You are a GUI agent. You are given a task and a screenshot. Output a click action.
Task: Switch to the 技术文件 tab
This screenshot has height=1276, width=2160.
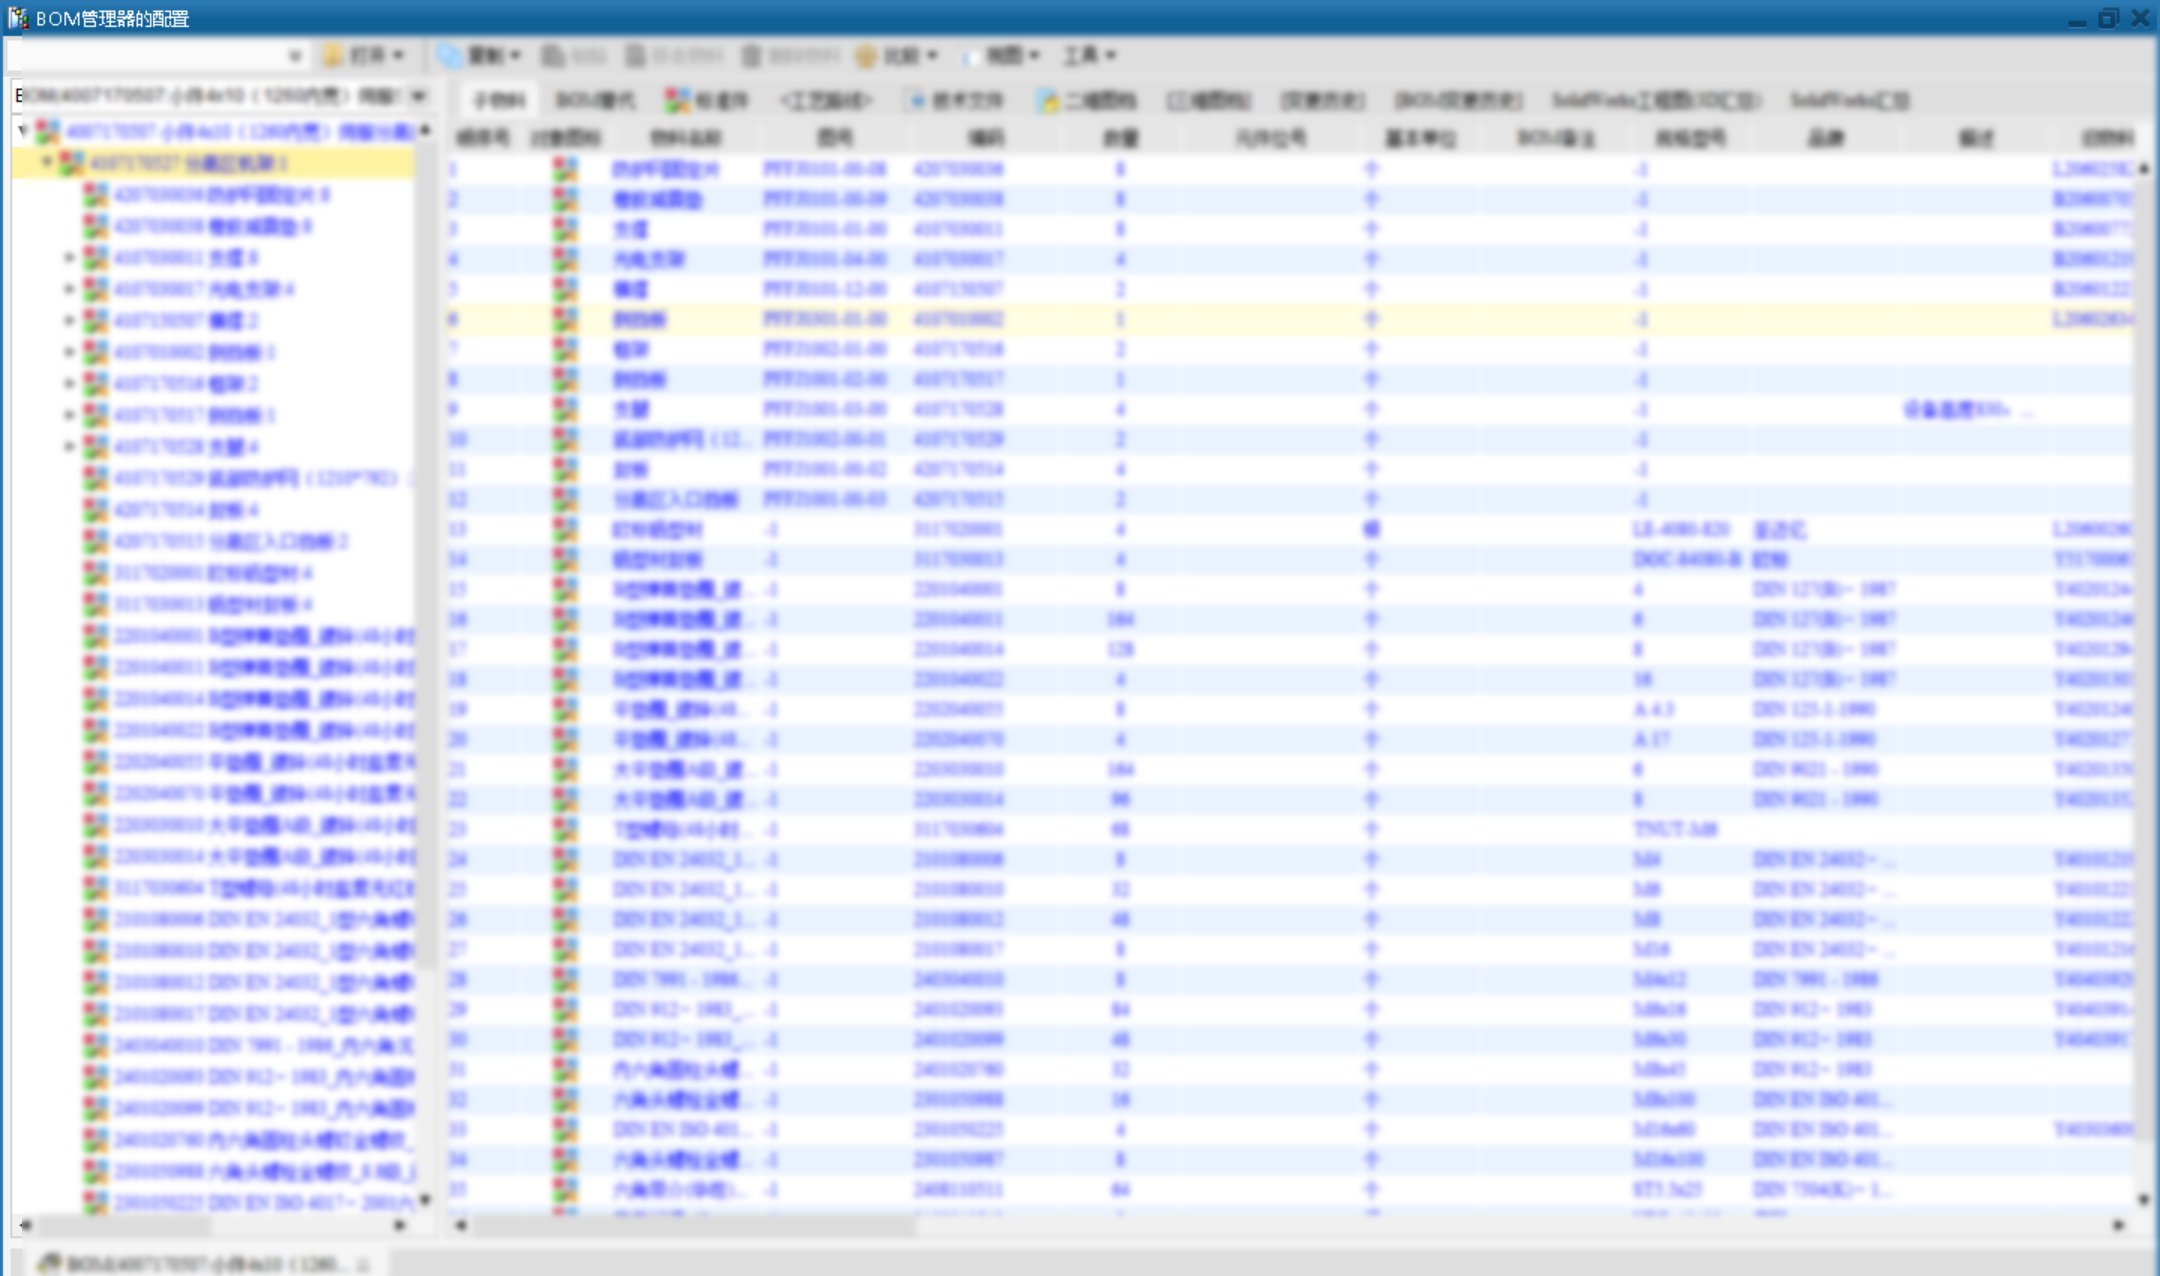955,100
